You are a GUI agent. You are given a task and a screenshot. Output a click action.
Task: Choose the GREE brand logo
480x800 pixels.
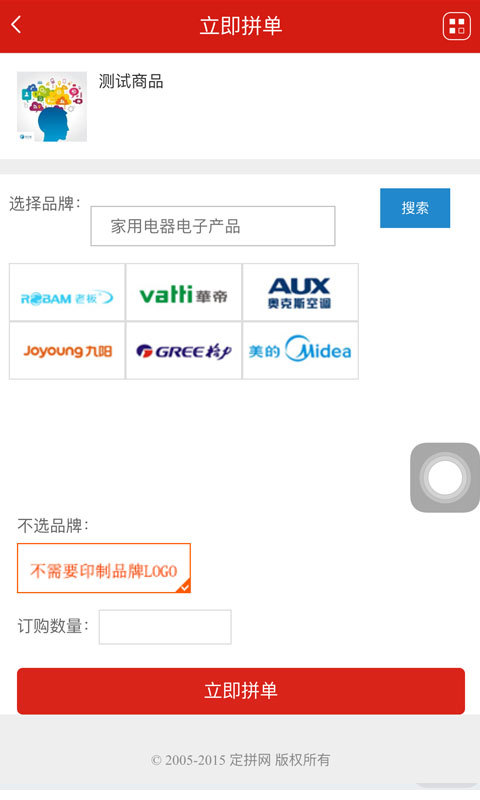point(184,351)
